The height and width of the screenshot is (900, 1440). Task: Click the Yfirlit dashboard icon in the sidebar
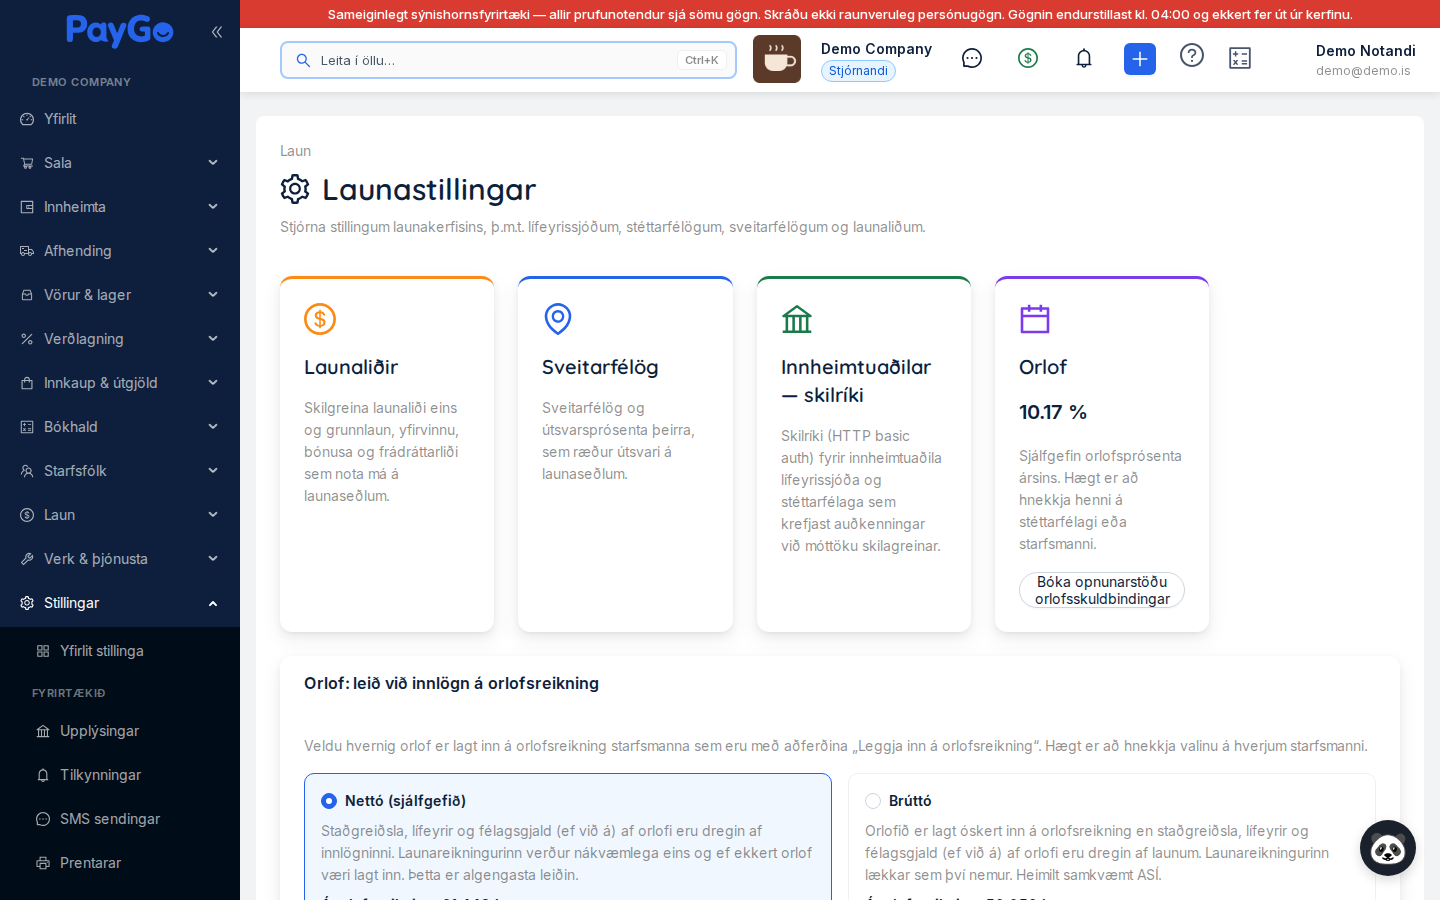[27, 119]
